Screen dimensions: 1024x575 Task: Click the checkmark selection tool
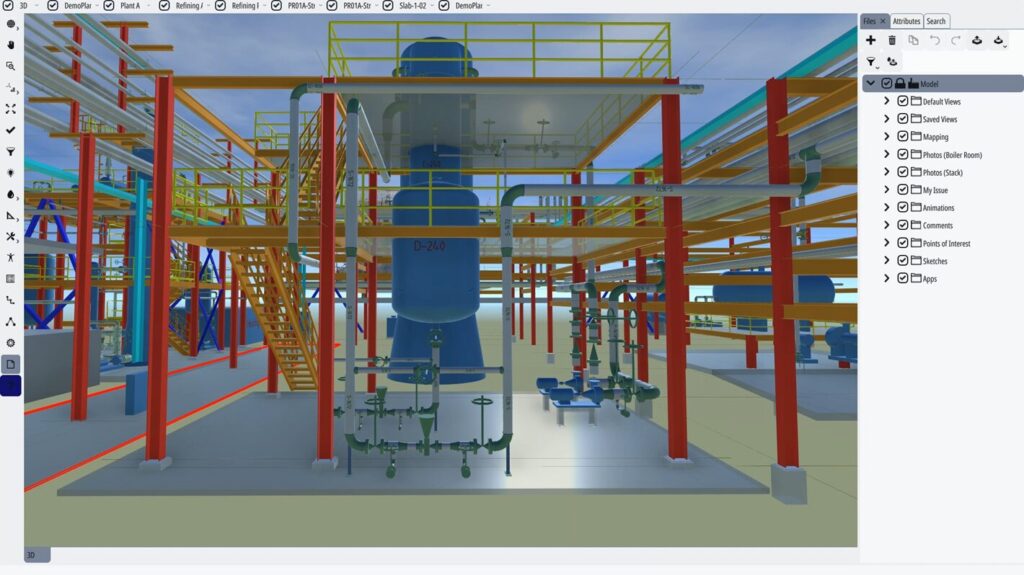[10, 130]
